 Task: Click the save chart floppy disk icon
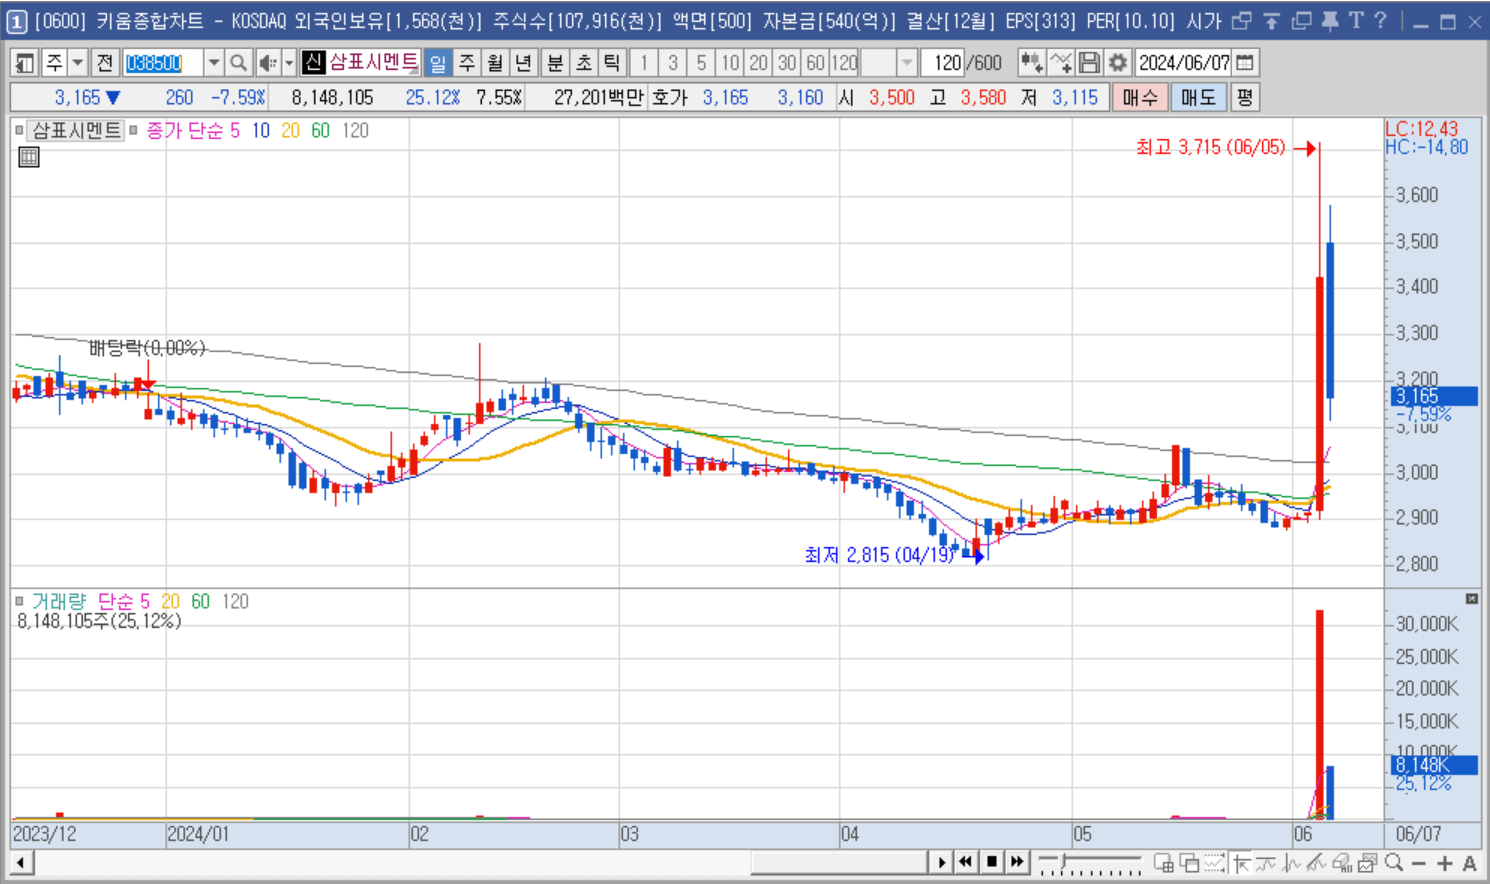pyautogui.click(x=1090, y=63)
